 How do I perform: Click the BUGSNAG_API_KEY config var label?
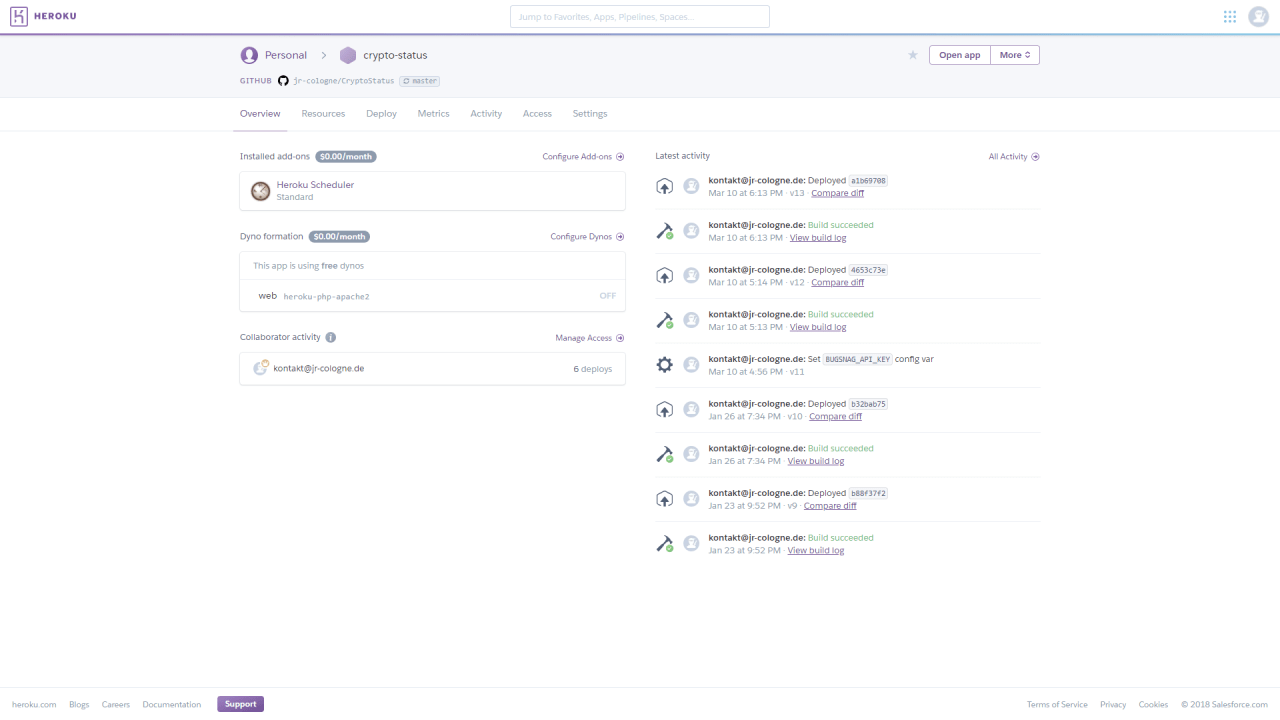pos(858,359)
